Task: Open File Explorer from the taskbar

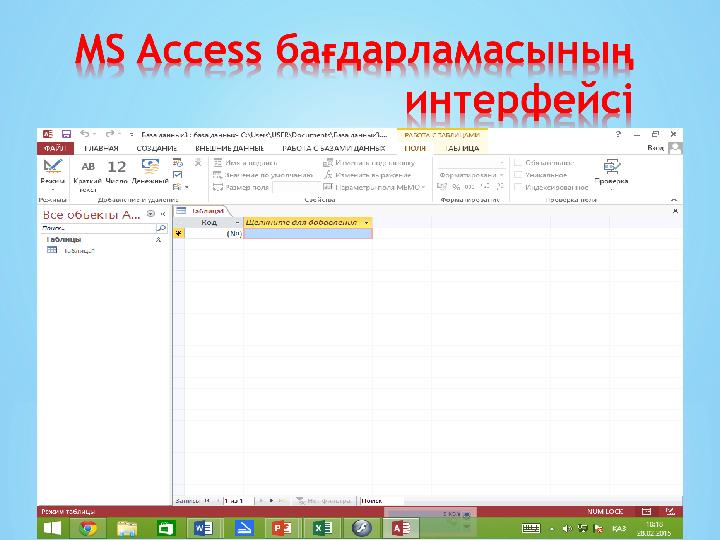Action: click(127, 529)
